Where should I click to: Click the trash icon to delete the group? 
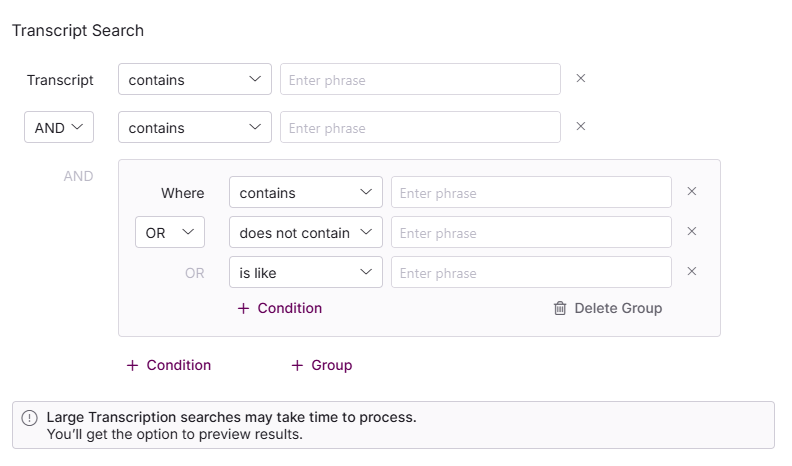(560, 308)
